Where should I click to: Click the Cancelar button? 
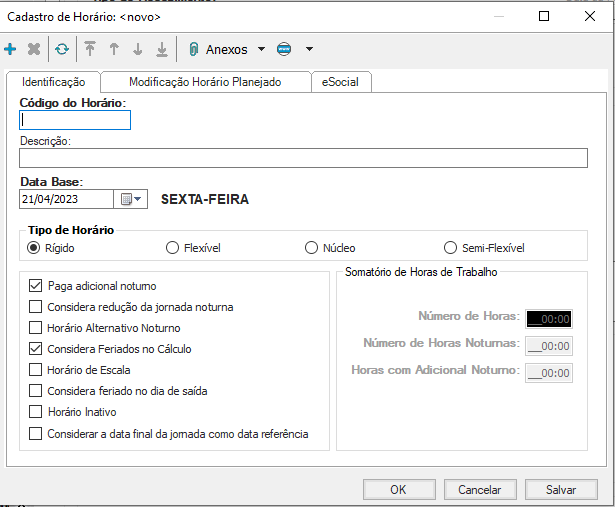(479, 490)
